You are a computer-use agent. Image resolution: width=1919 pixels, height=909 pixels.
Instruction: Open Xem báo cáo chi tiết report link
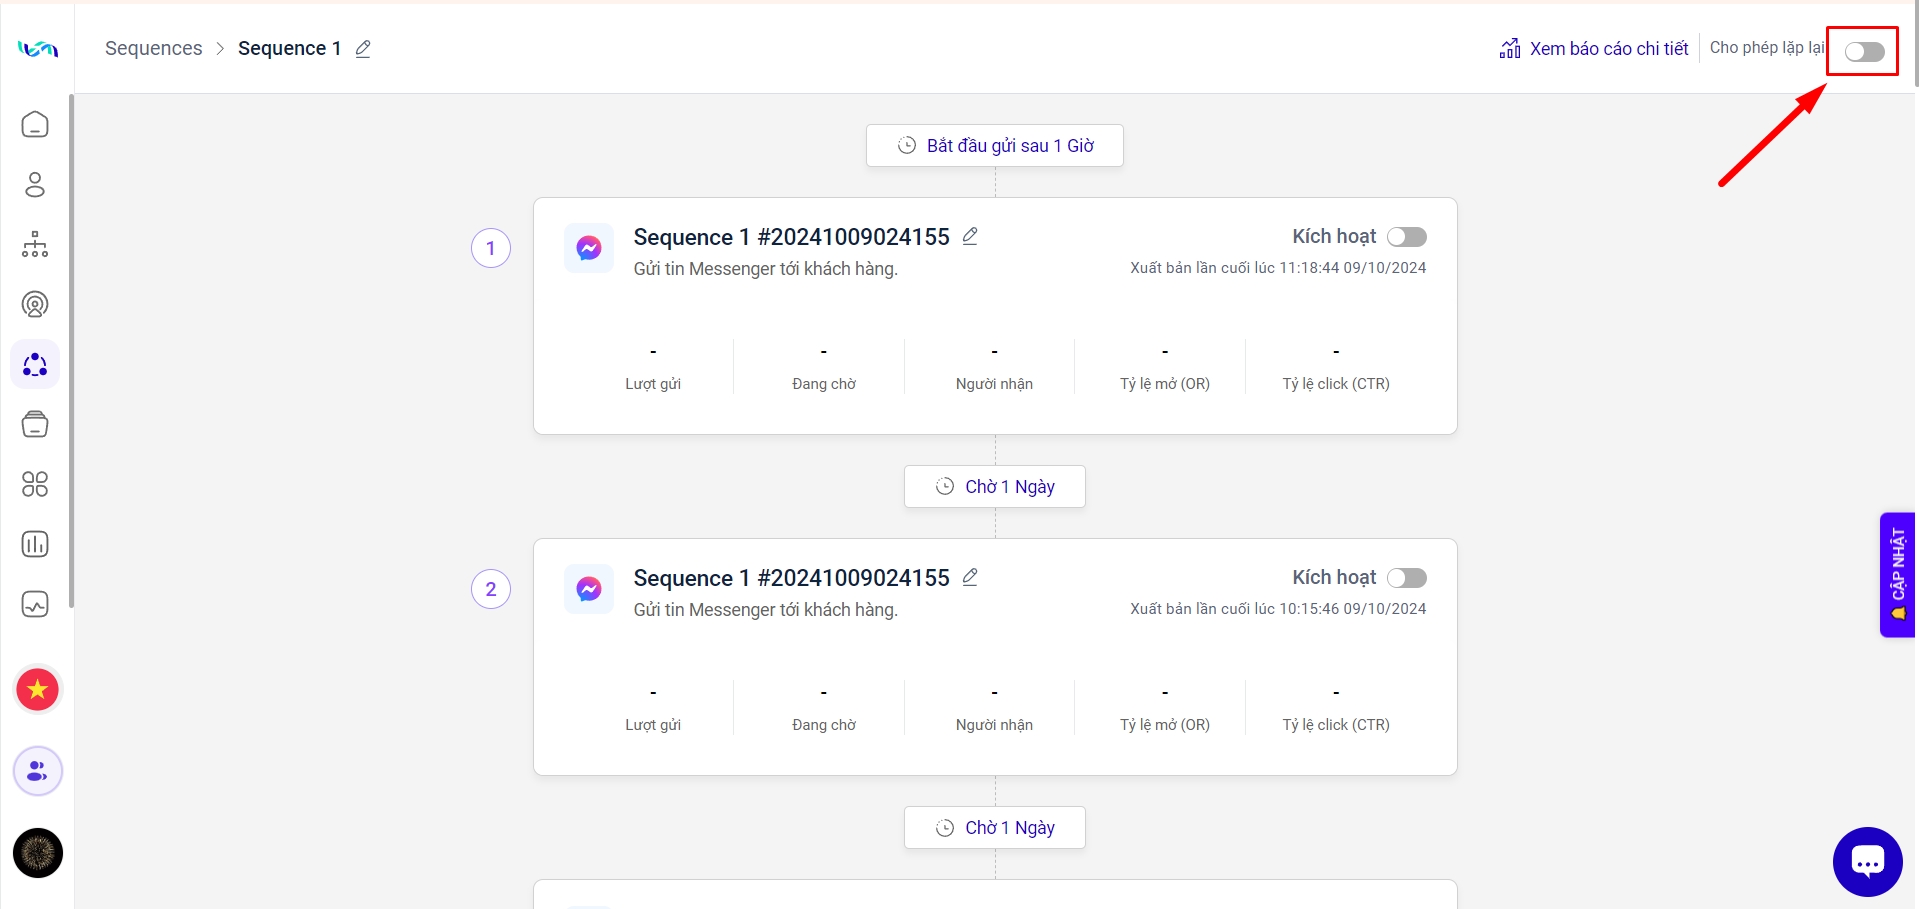coord(1594,49)
